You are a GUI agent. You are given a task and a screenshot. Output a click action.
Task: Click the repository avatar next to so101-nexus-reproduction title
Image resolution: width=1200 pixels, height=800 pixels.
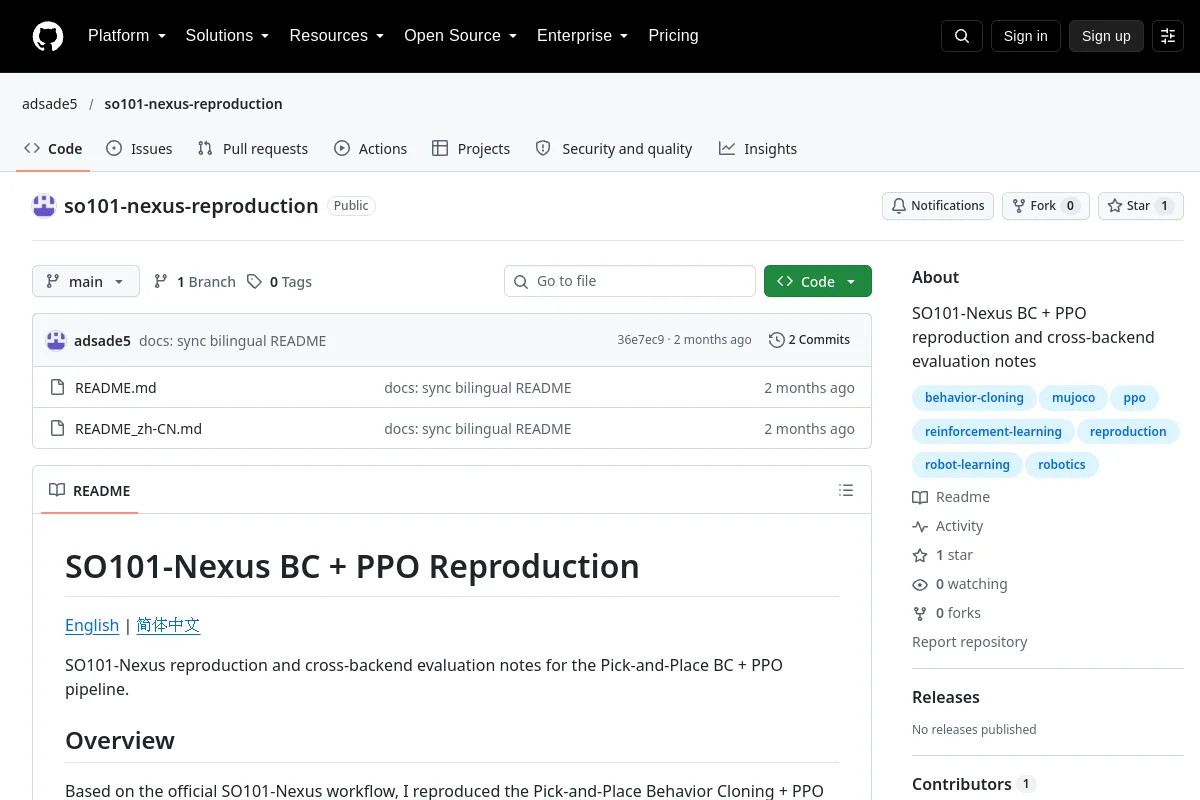[44, 206]
